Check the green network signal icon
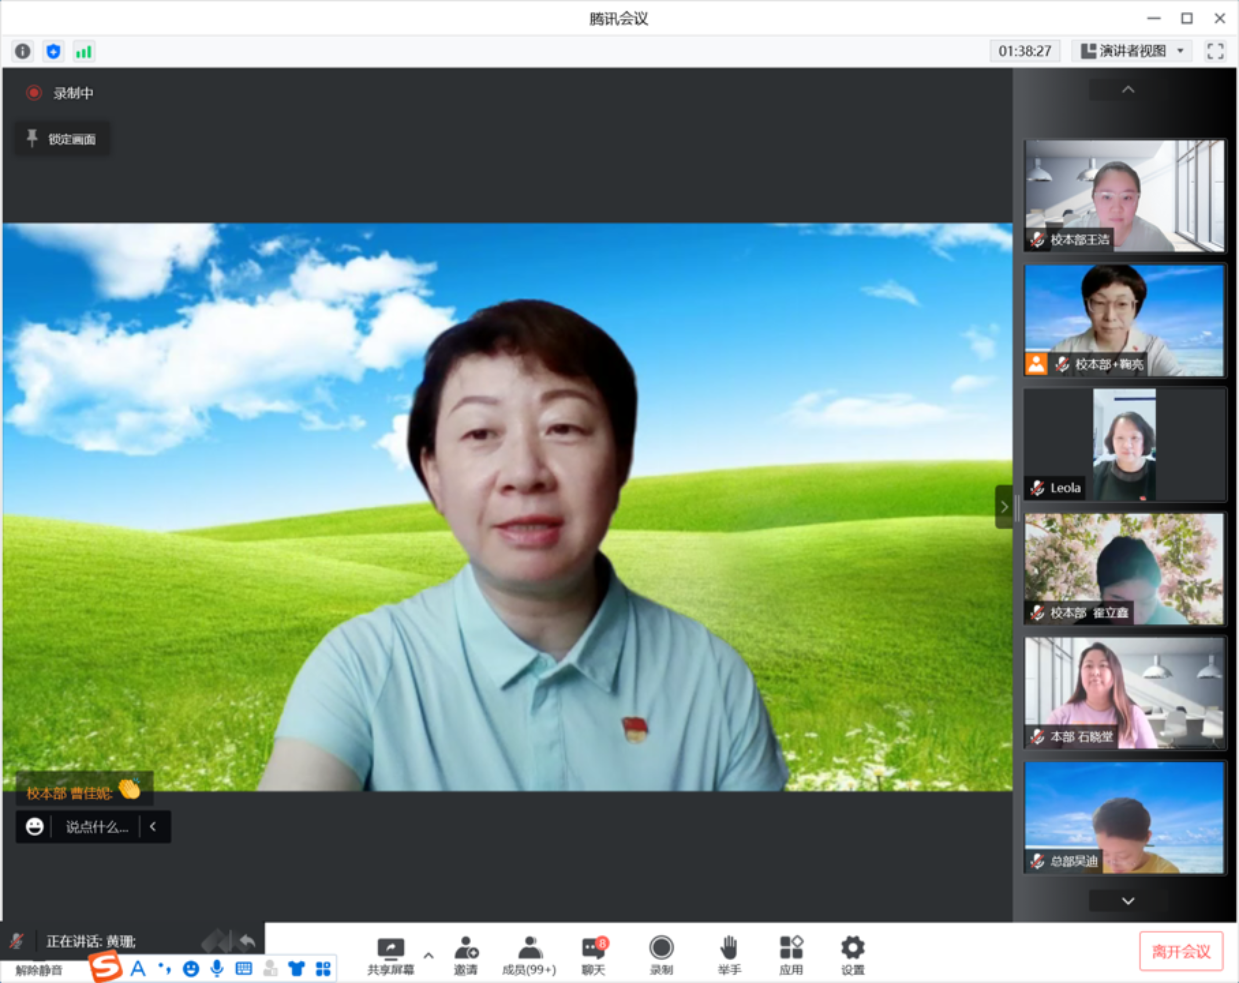The width and height of the screenshot is (1239, 983). click(84, 51)
